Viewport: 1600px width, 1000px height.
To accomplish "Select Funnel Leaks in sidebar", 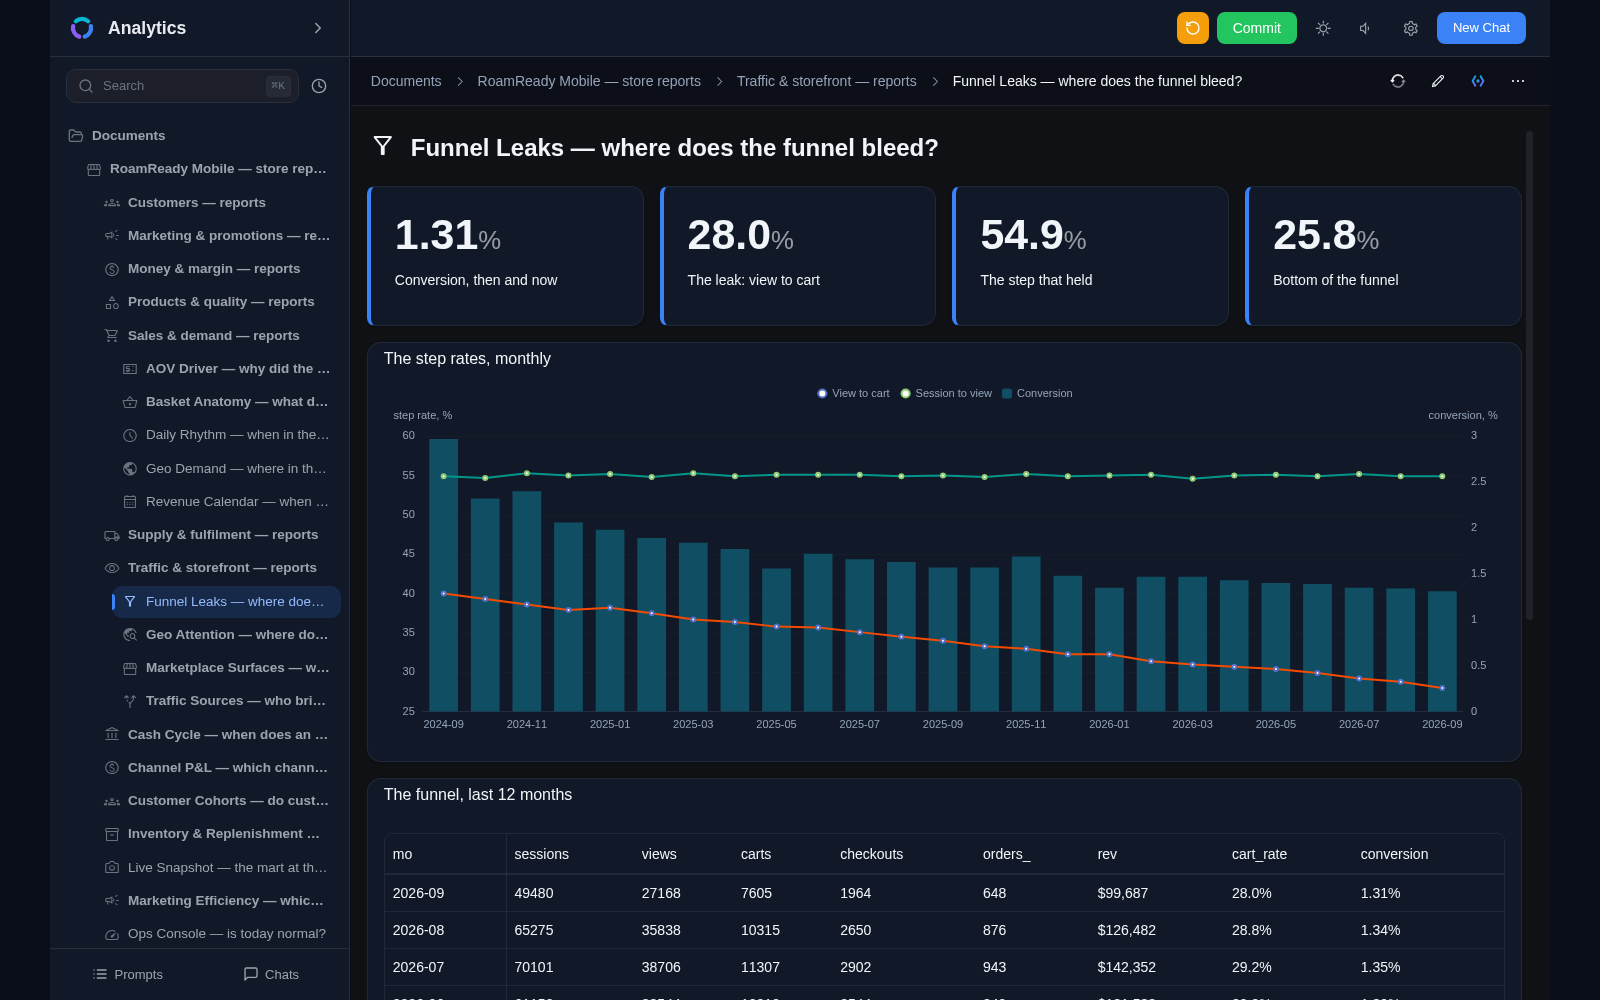I will [x=227, y=601].
